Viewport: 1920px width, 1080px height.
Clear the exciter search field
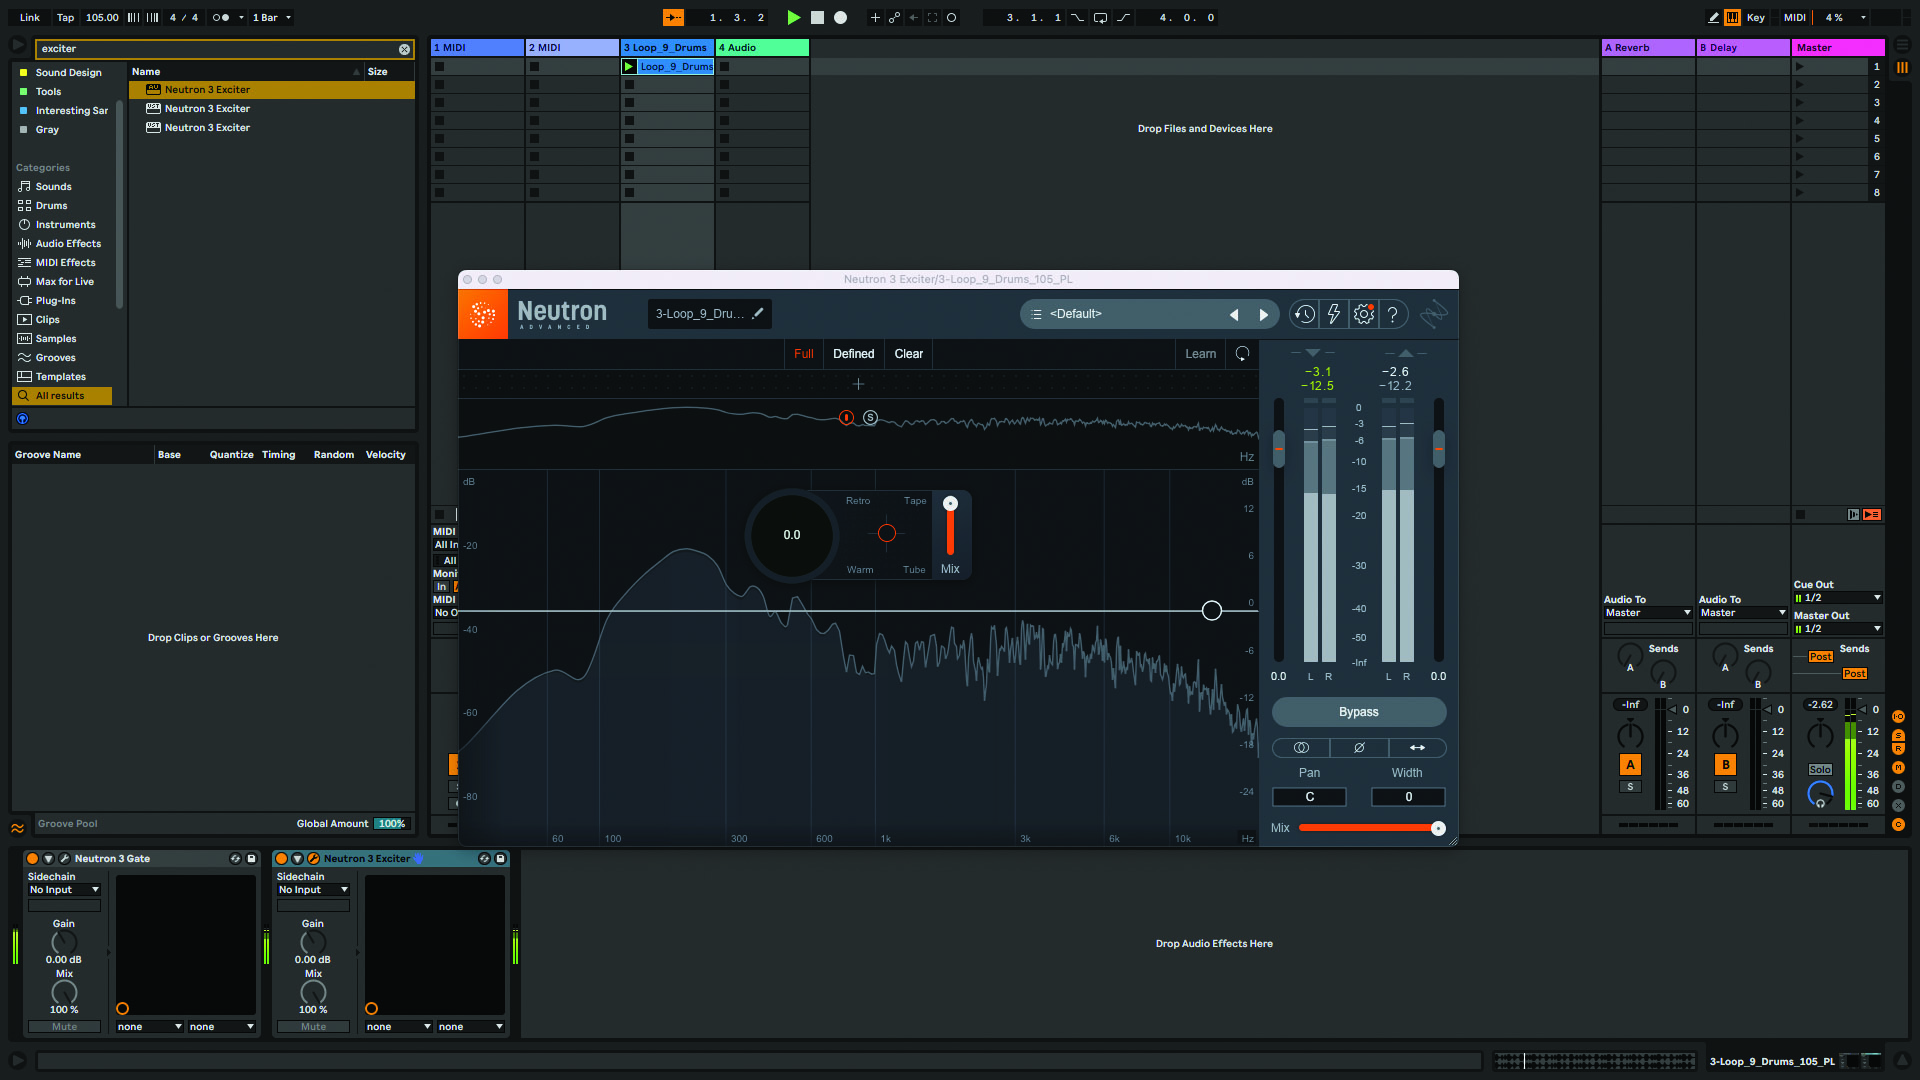click(x=404, y=49)
